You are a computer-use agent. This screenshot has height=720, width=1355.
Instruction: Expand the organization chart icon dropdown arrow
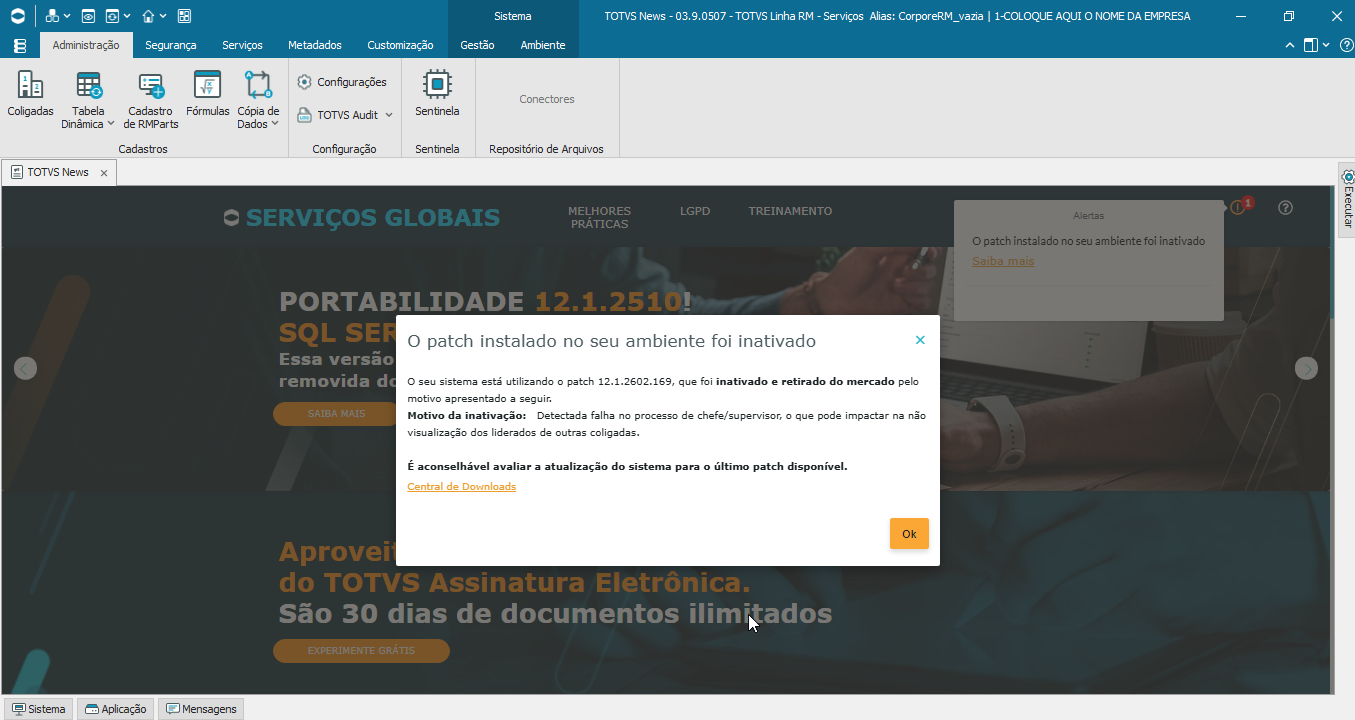coord(67,17)
